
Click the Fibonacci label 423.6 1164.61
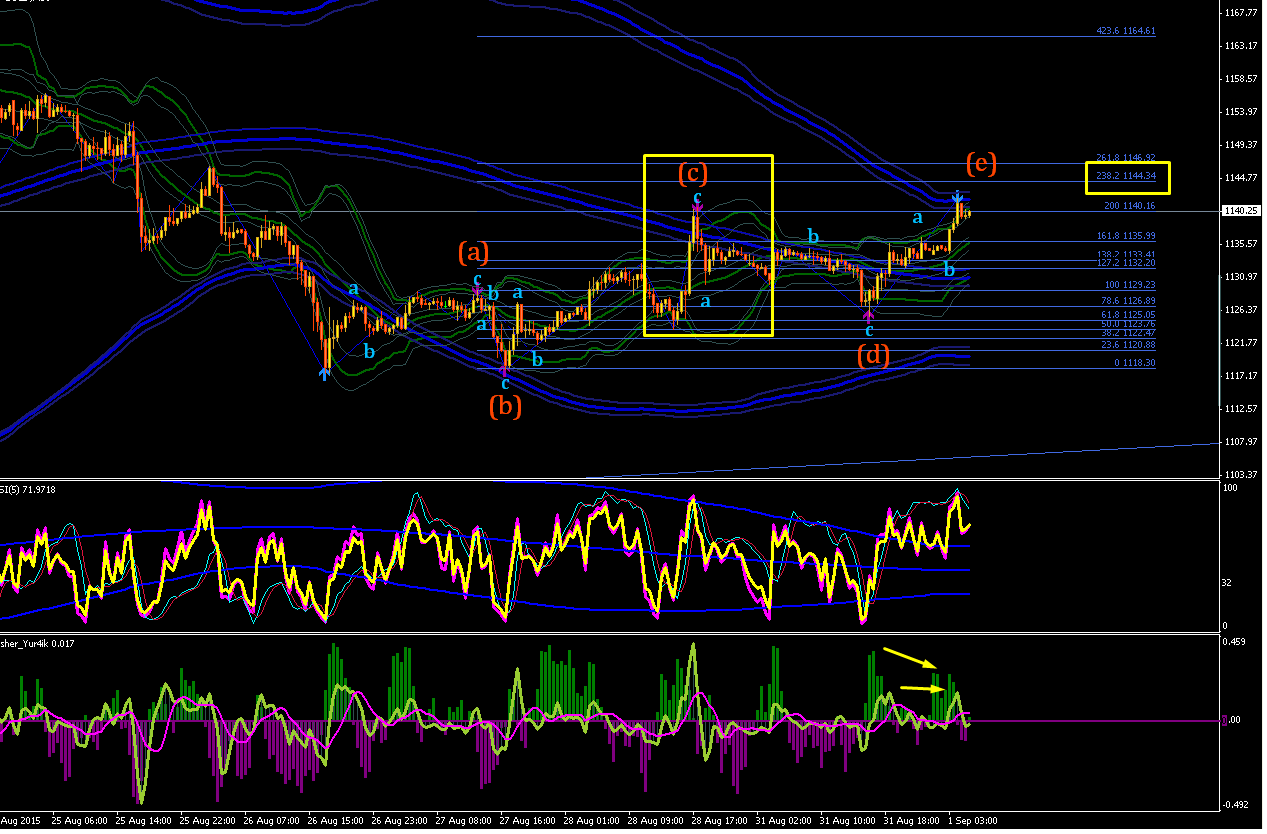click(x=1126, y=31)
